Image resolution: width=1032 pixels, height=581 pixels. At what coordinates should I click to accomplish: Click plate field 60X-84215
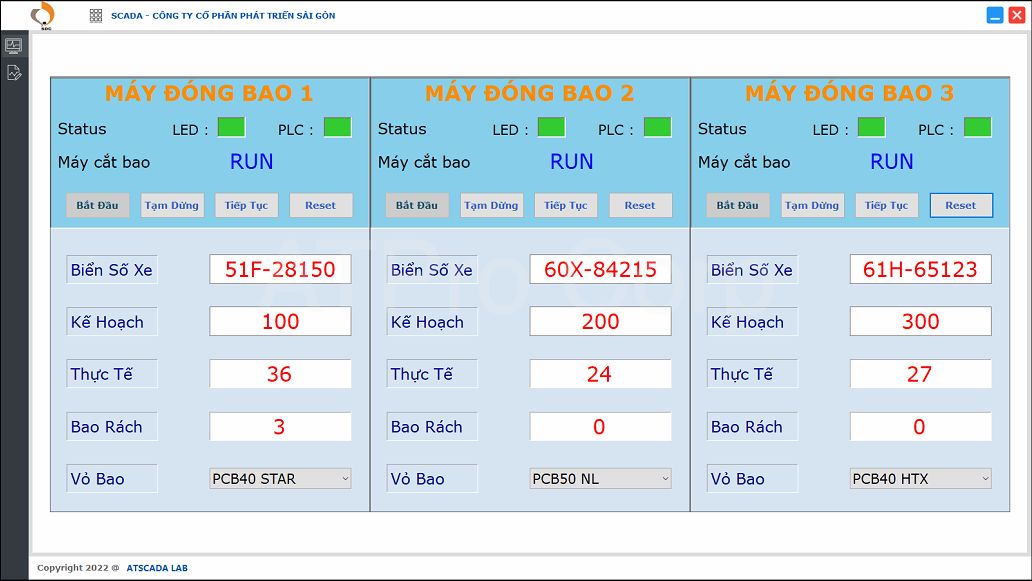tap(600, 269)
